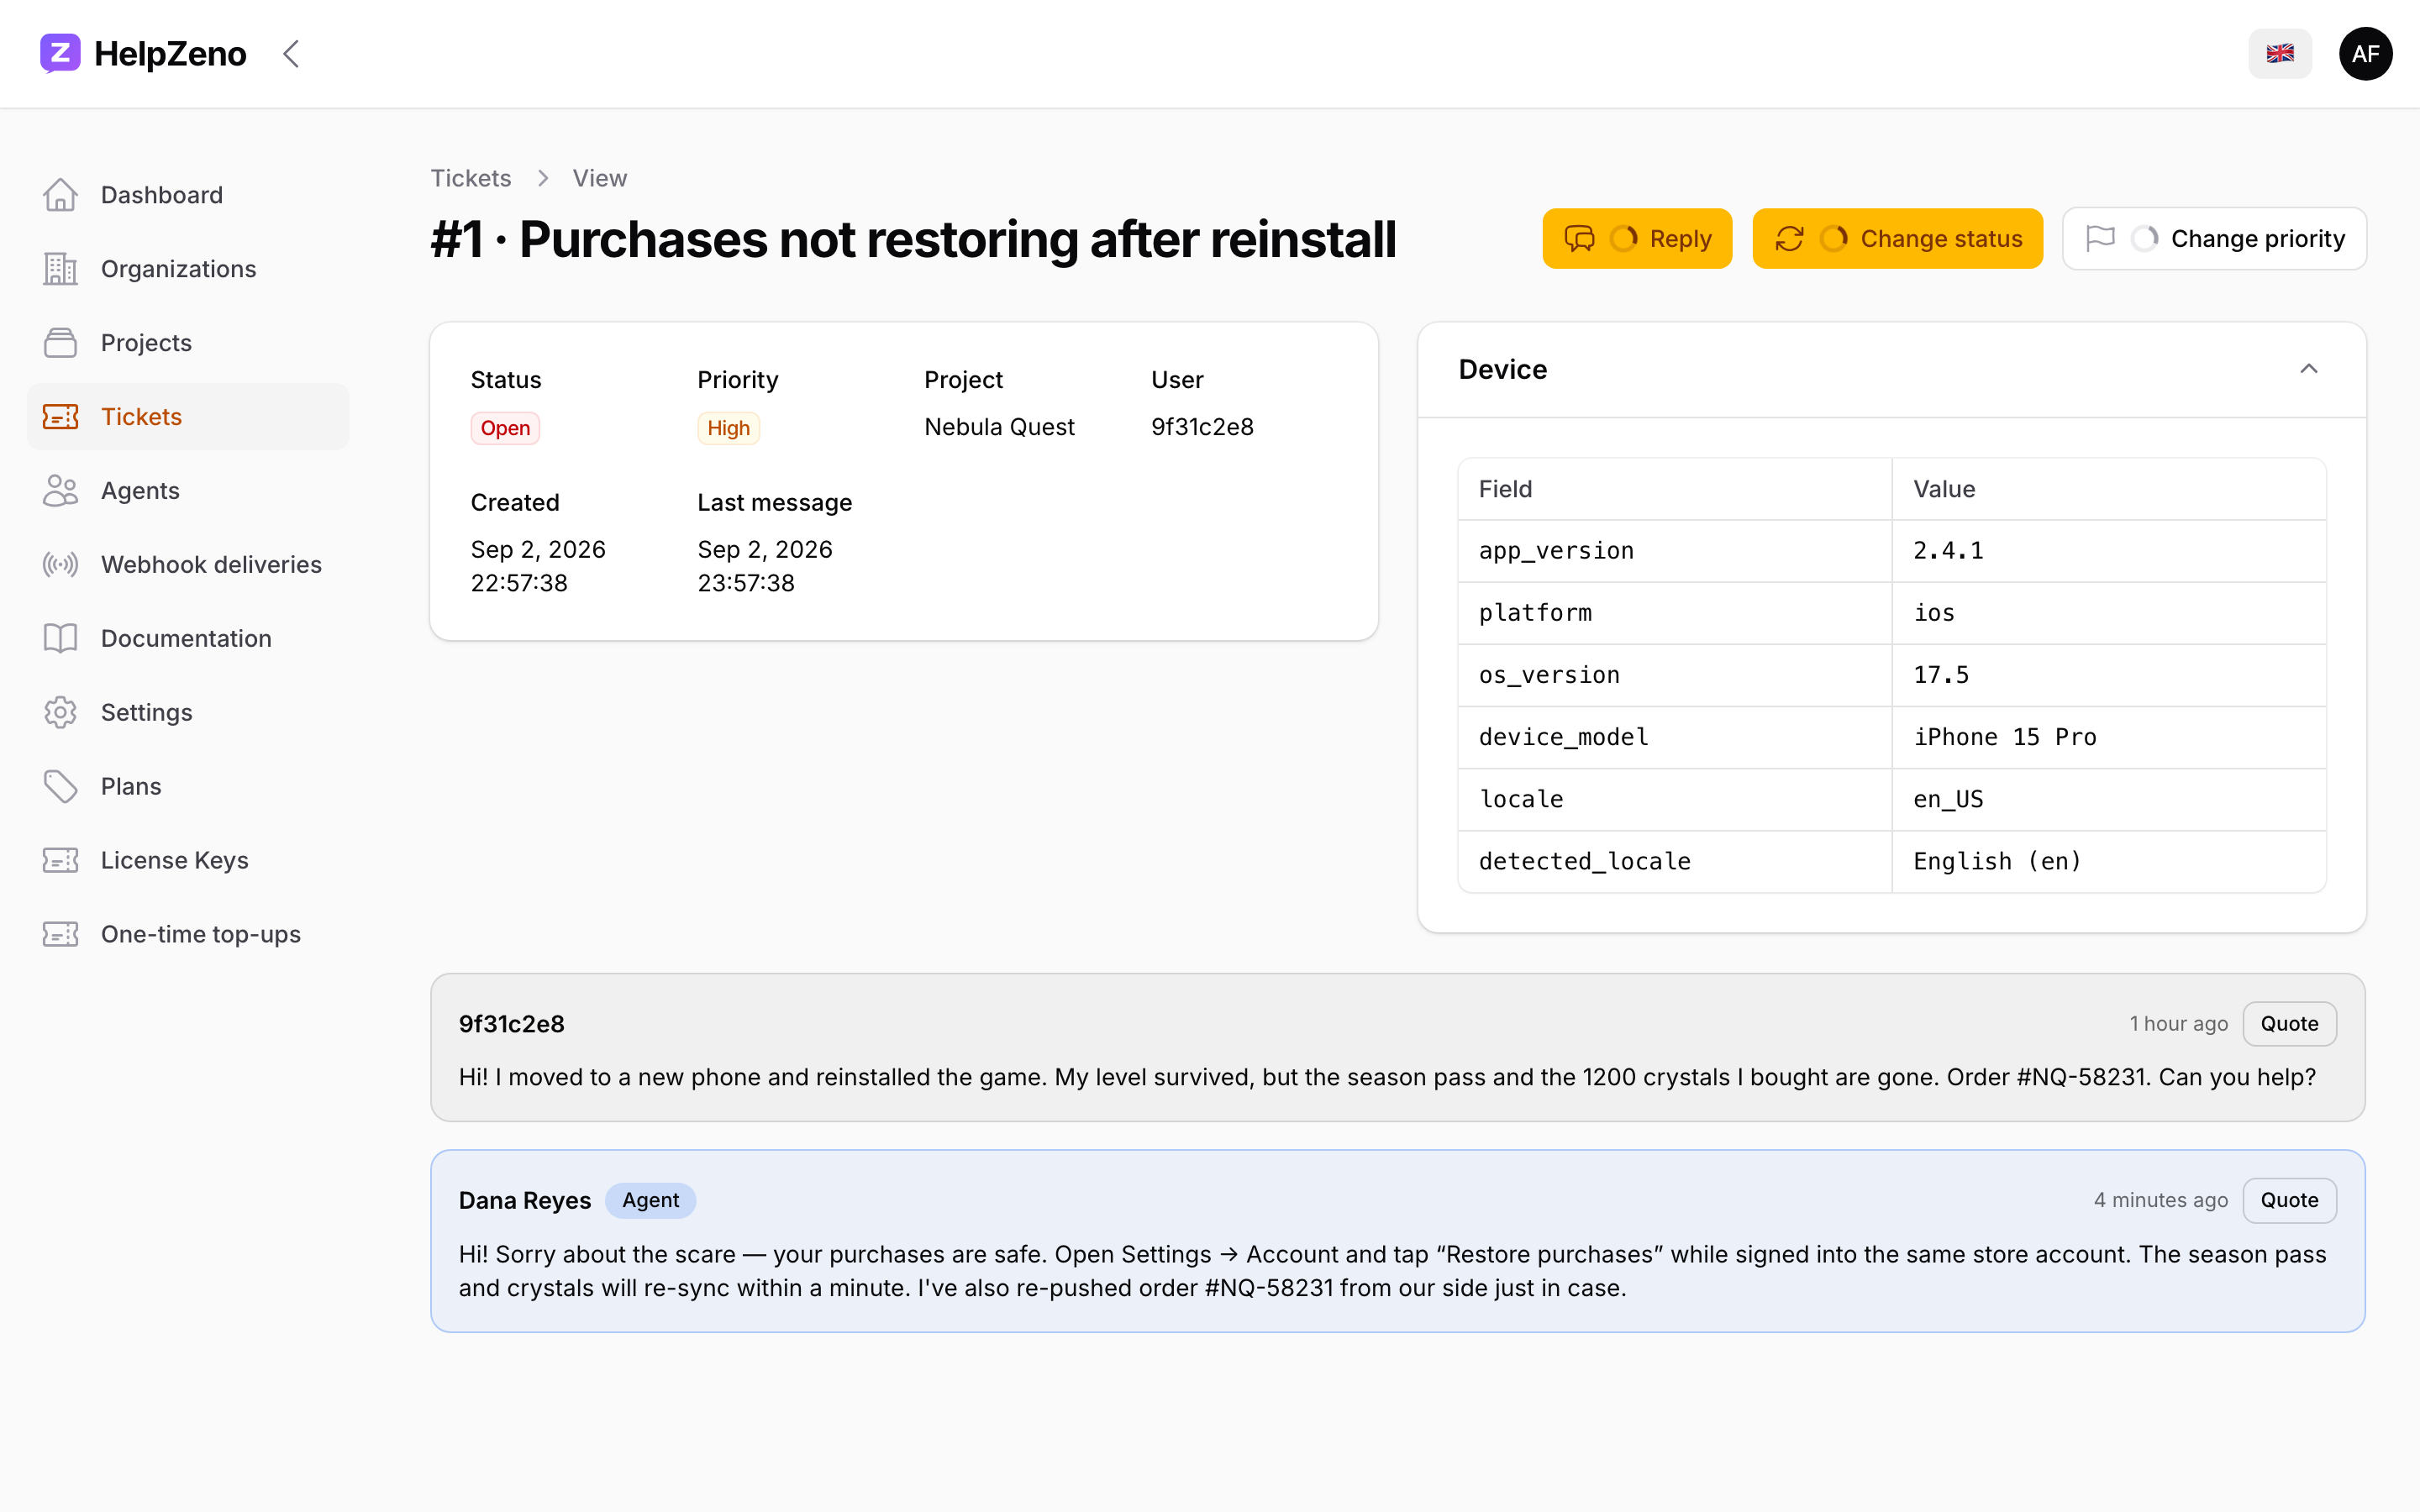This screenshot has width=2420, height=1512.
Task: Click the Dashboard home icon
Action: pyautogui.click(x=61, y=195)
